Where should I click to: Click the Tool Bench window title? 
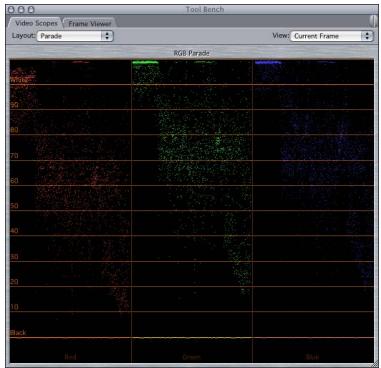coord(205,9)
